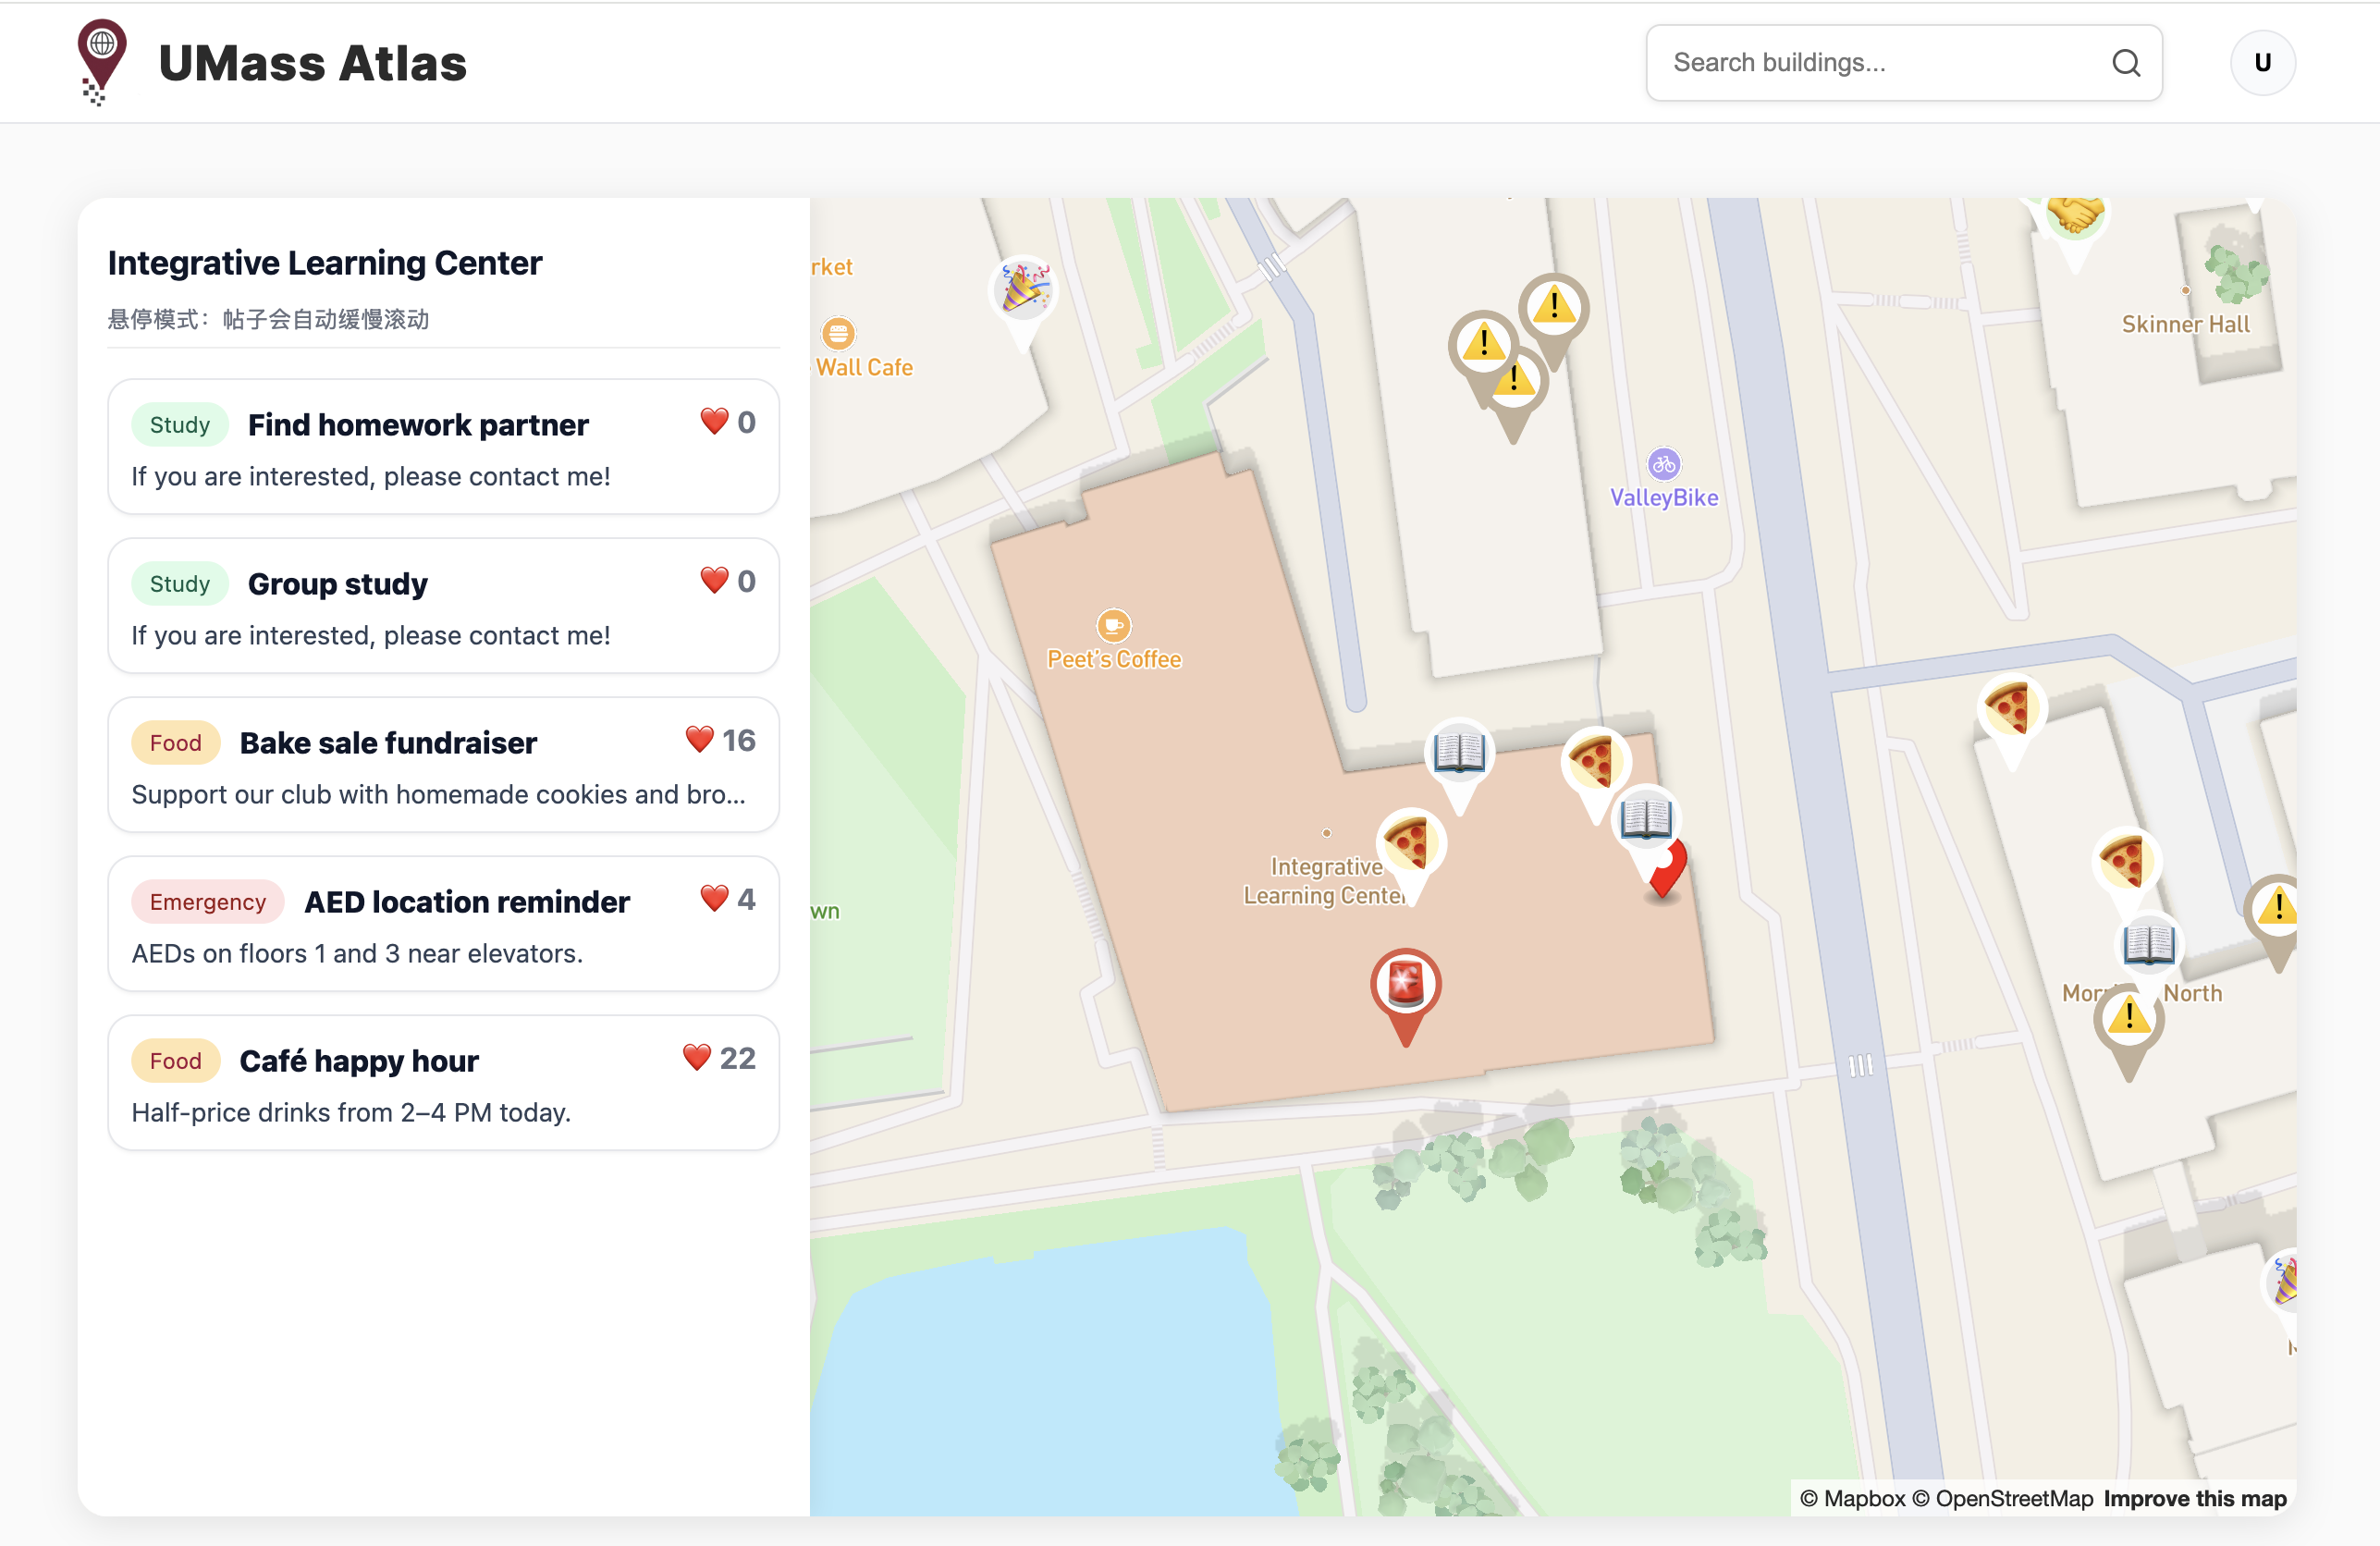Click the red emergency siren map marker

click(x=1405, y=984)
